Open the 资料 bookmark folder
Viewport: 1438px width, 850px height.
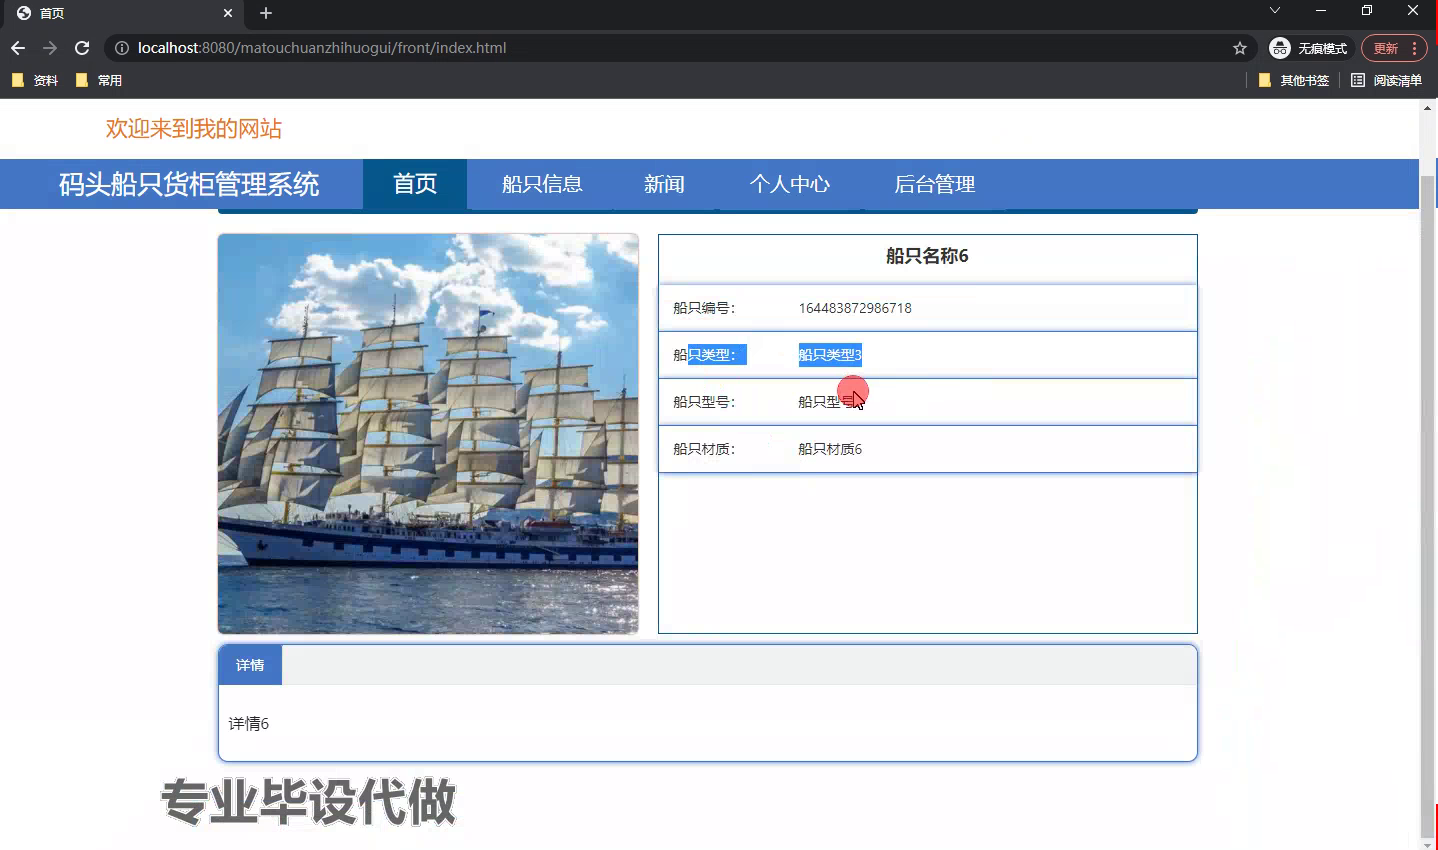(x=35, y=80)
